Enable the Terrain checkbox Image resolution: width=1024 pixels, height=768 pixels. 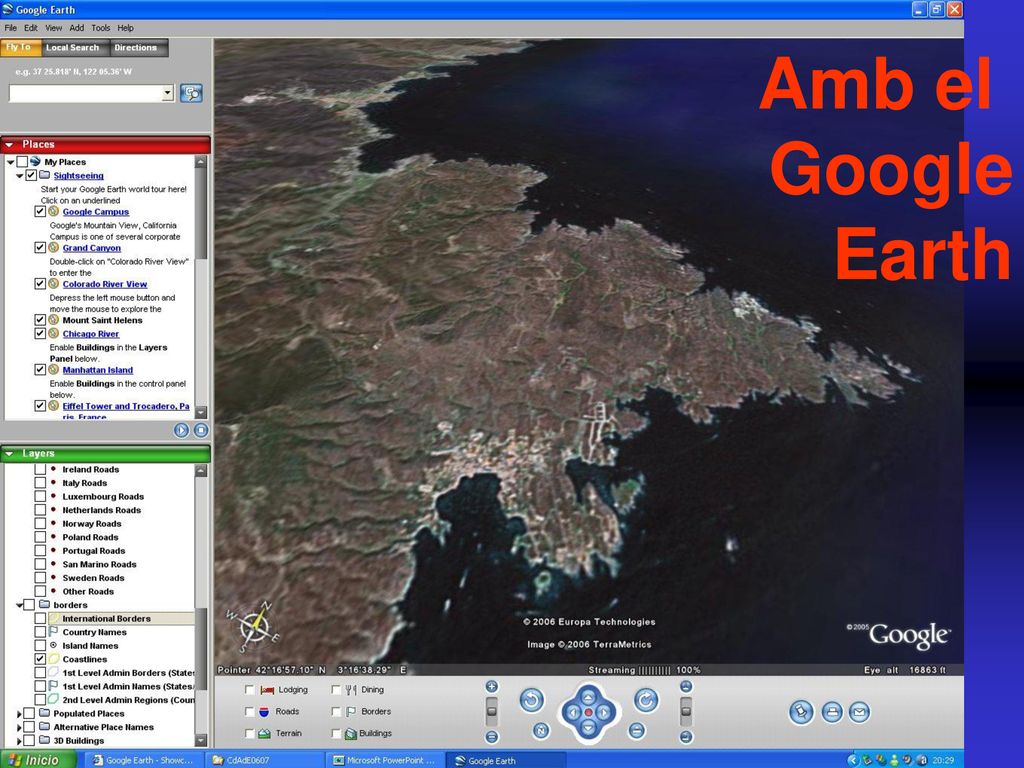pos(249,733)
